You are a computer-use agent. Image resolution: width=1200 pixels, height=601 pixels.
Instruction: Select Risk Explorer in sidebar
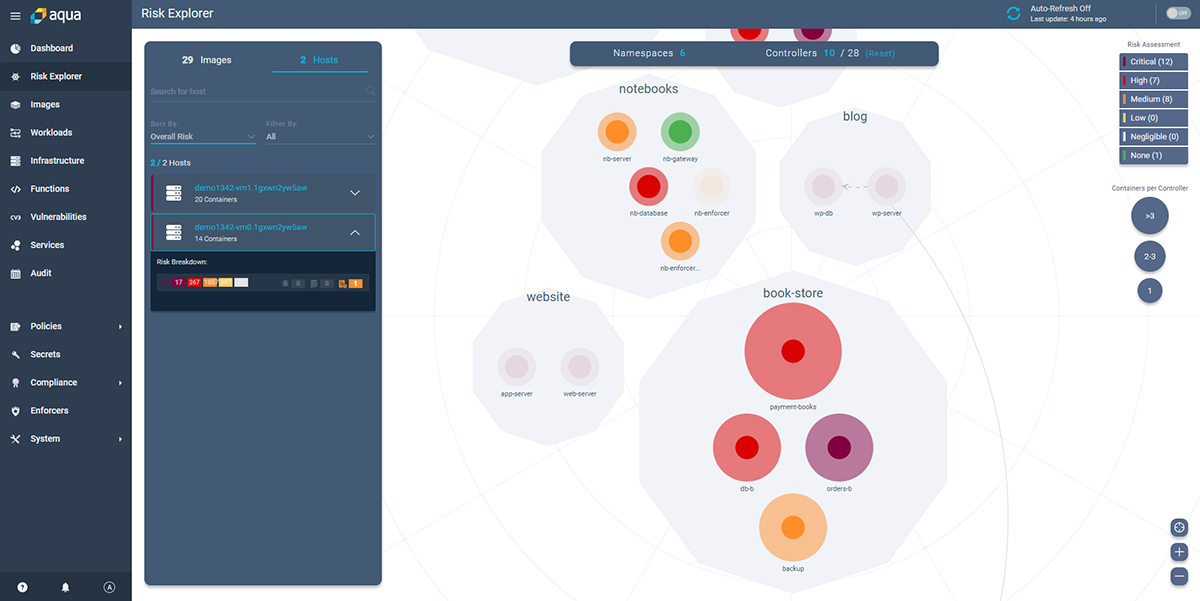[x=65, y=76]
